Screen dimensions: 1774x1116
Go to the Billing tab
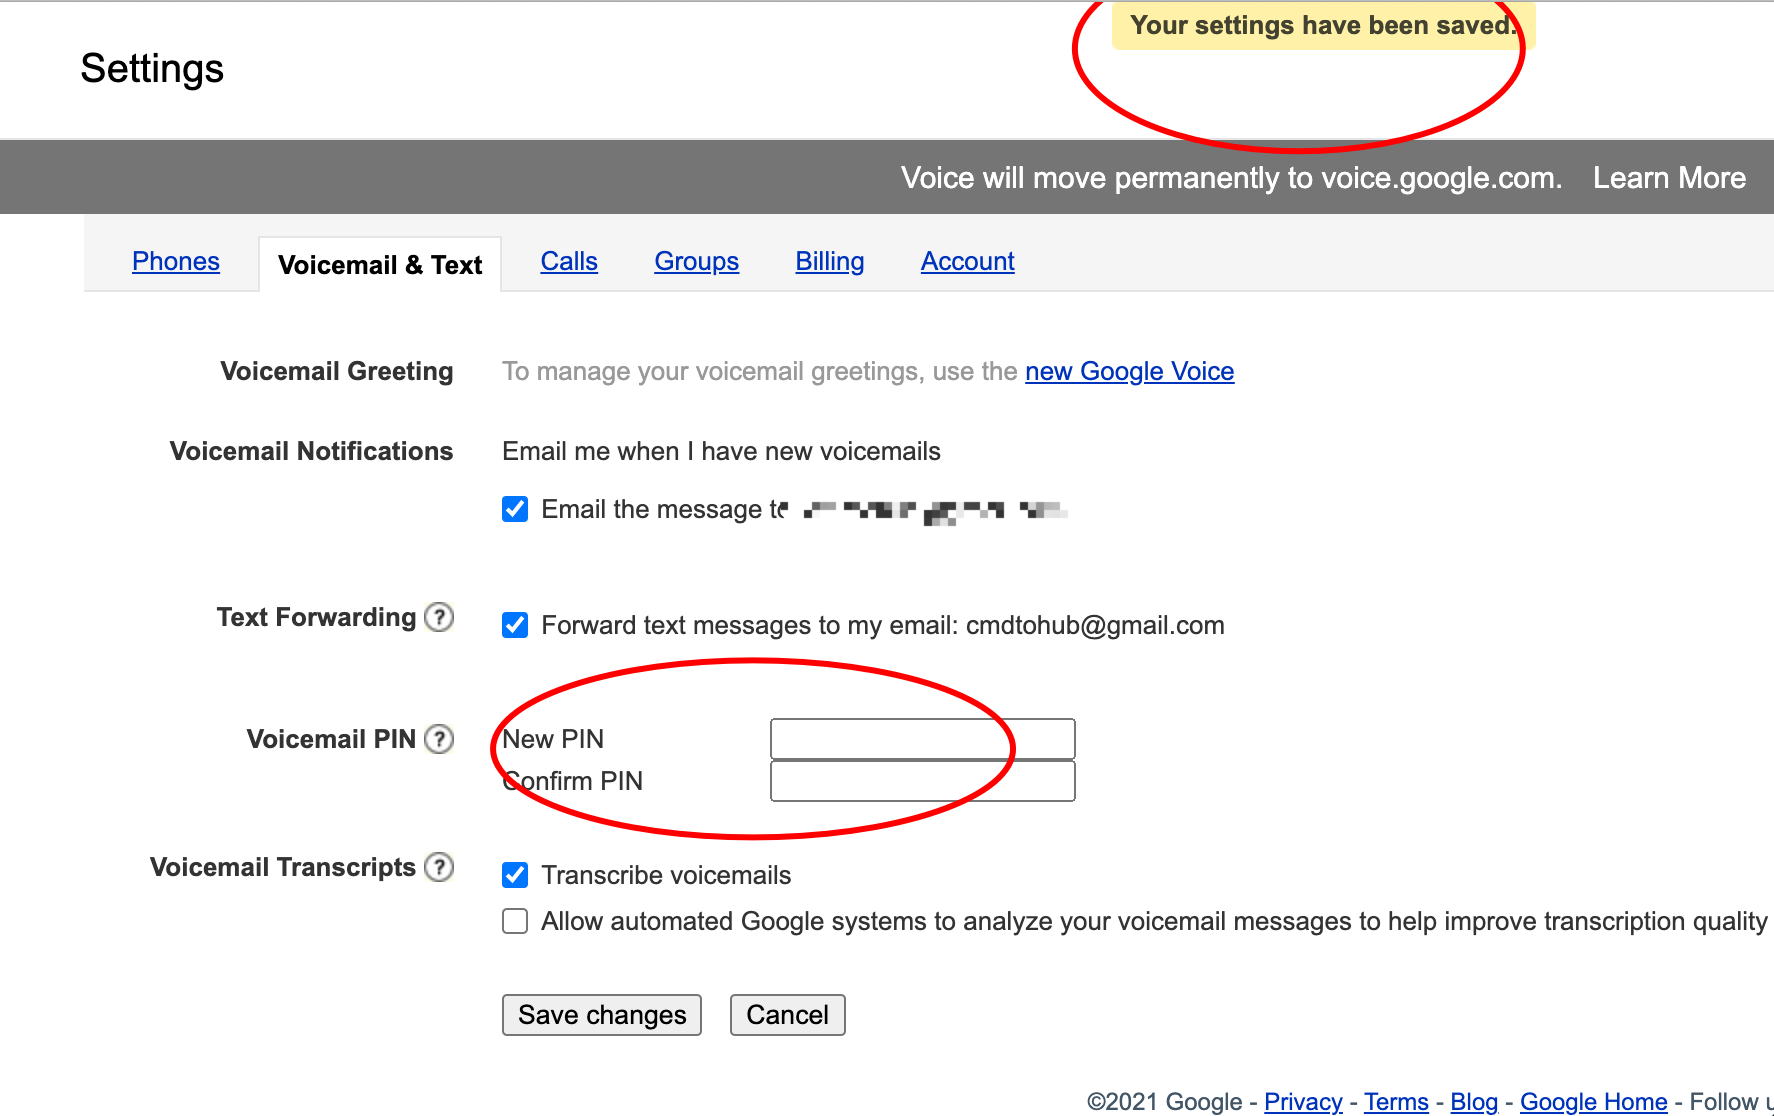coord(830,261)
